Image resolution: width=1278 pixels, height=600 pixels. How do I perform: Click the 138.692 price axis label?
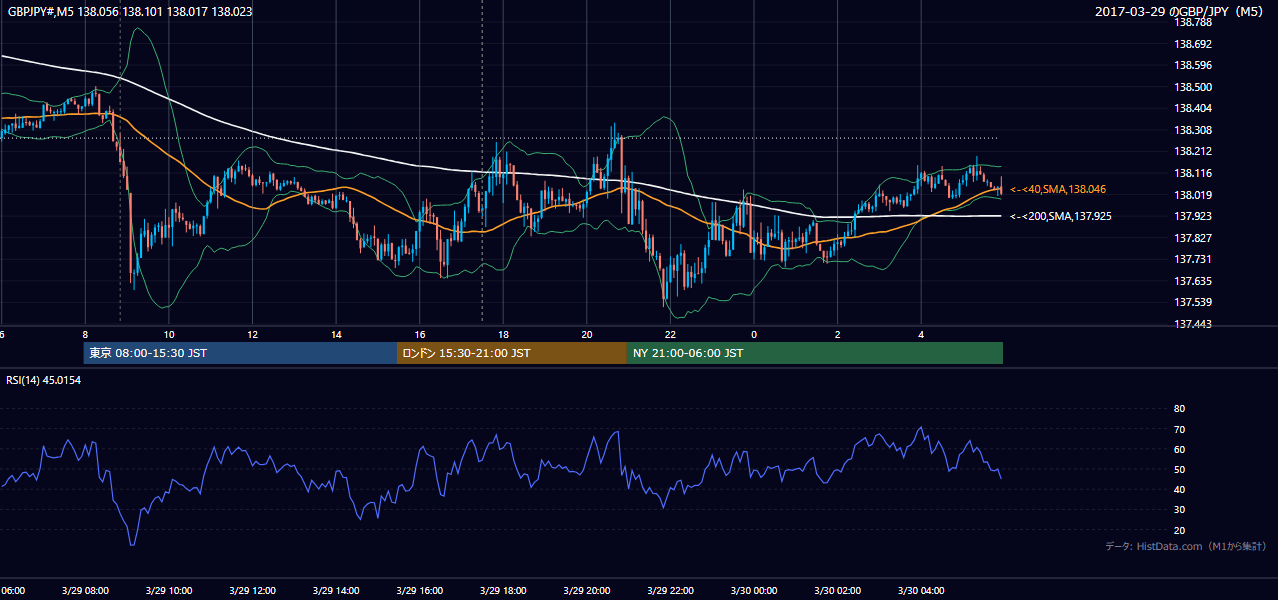pos(1192,44)
